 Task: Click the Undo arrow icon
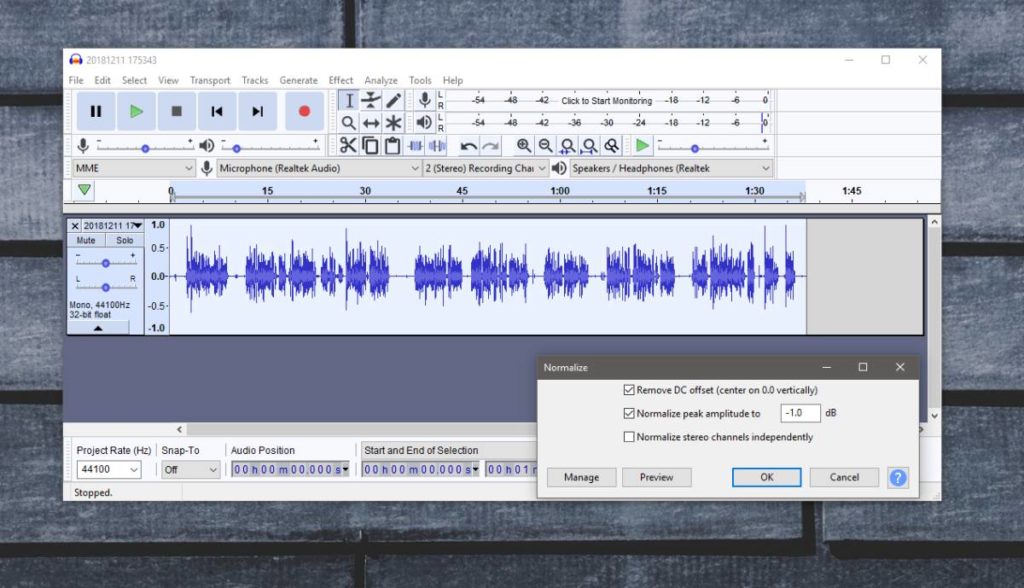coord(468,145)
